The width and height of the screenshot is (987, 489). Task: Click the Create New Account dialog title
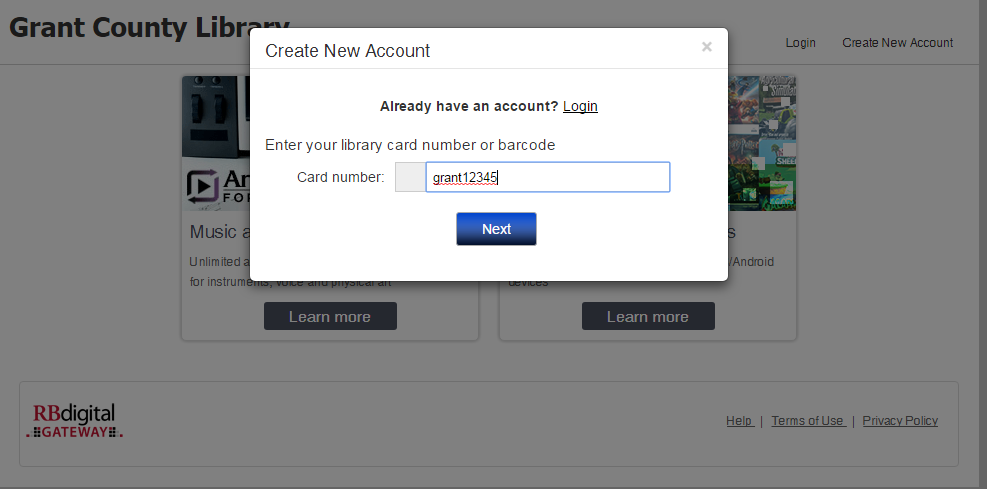(x=347, y=50)
